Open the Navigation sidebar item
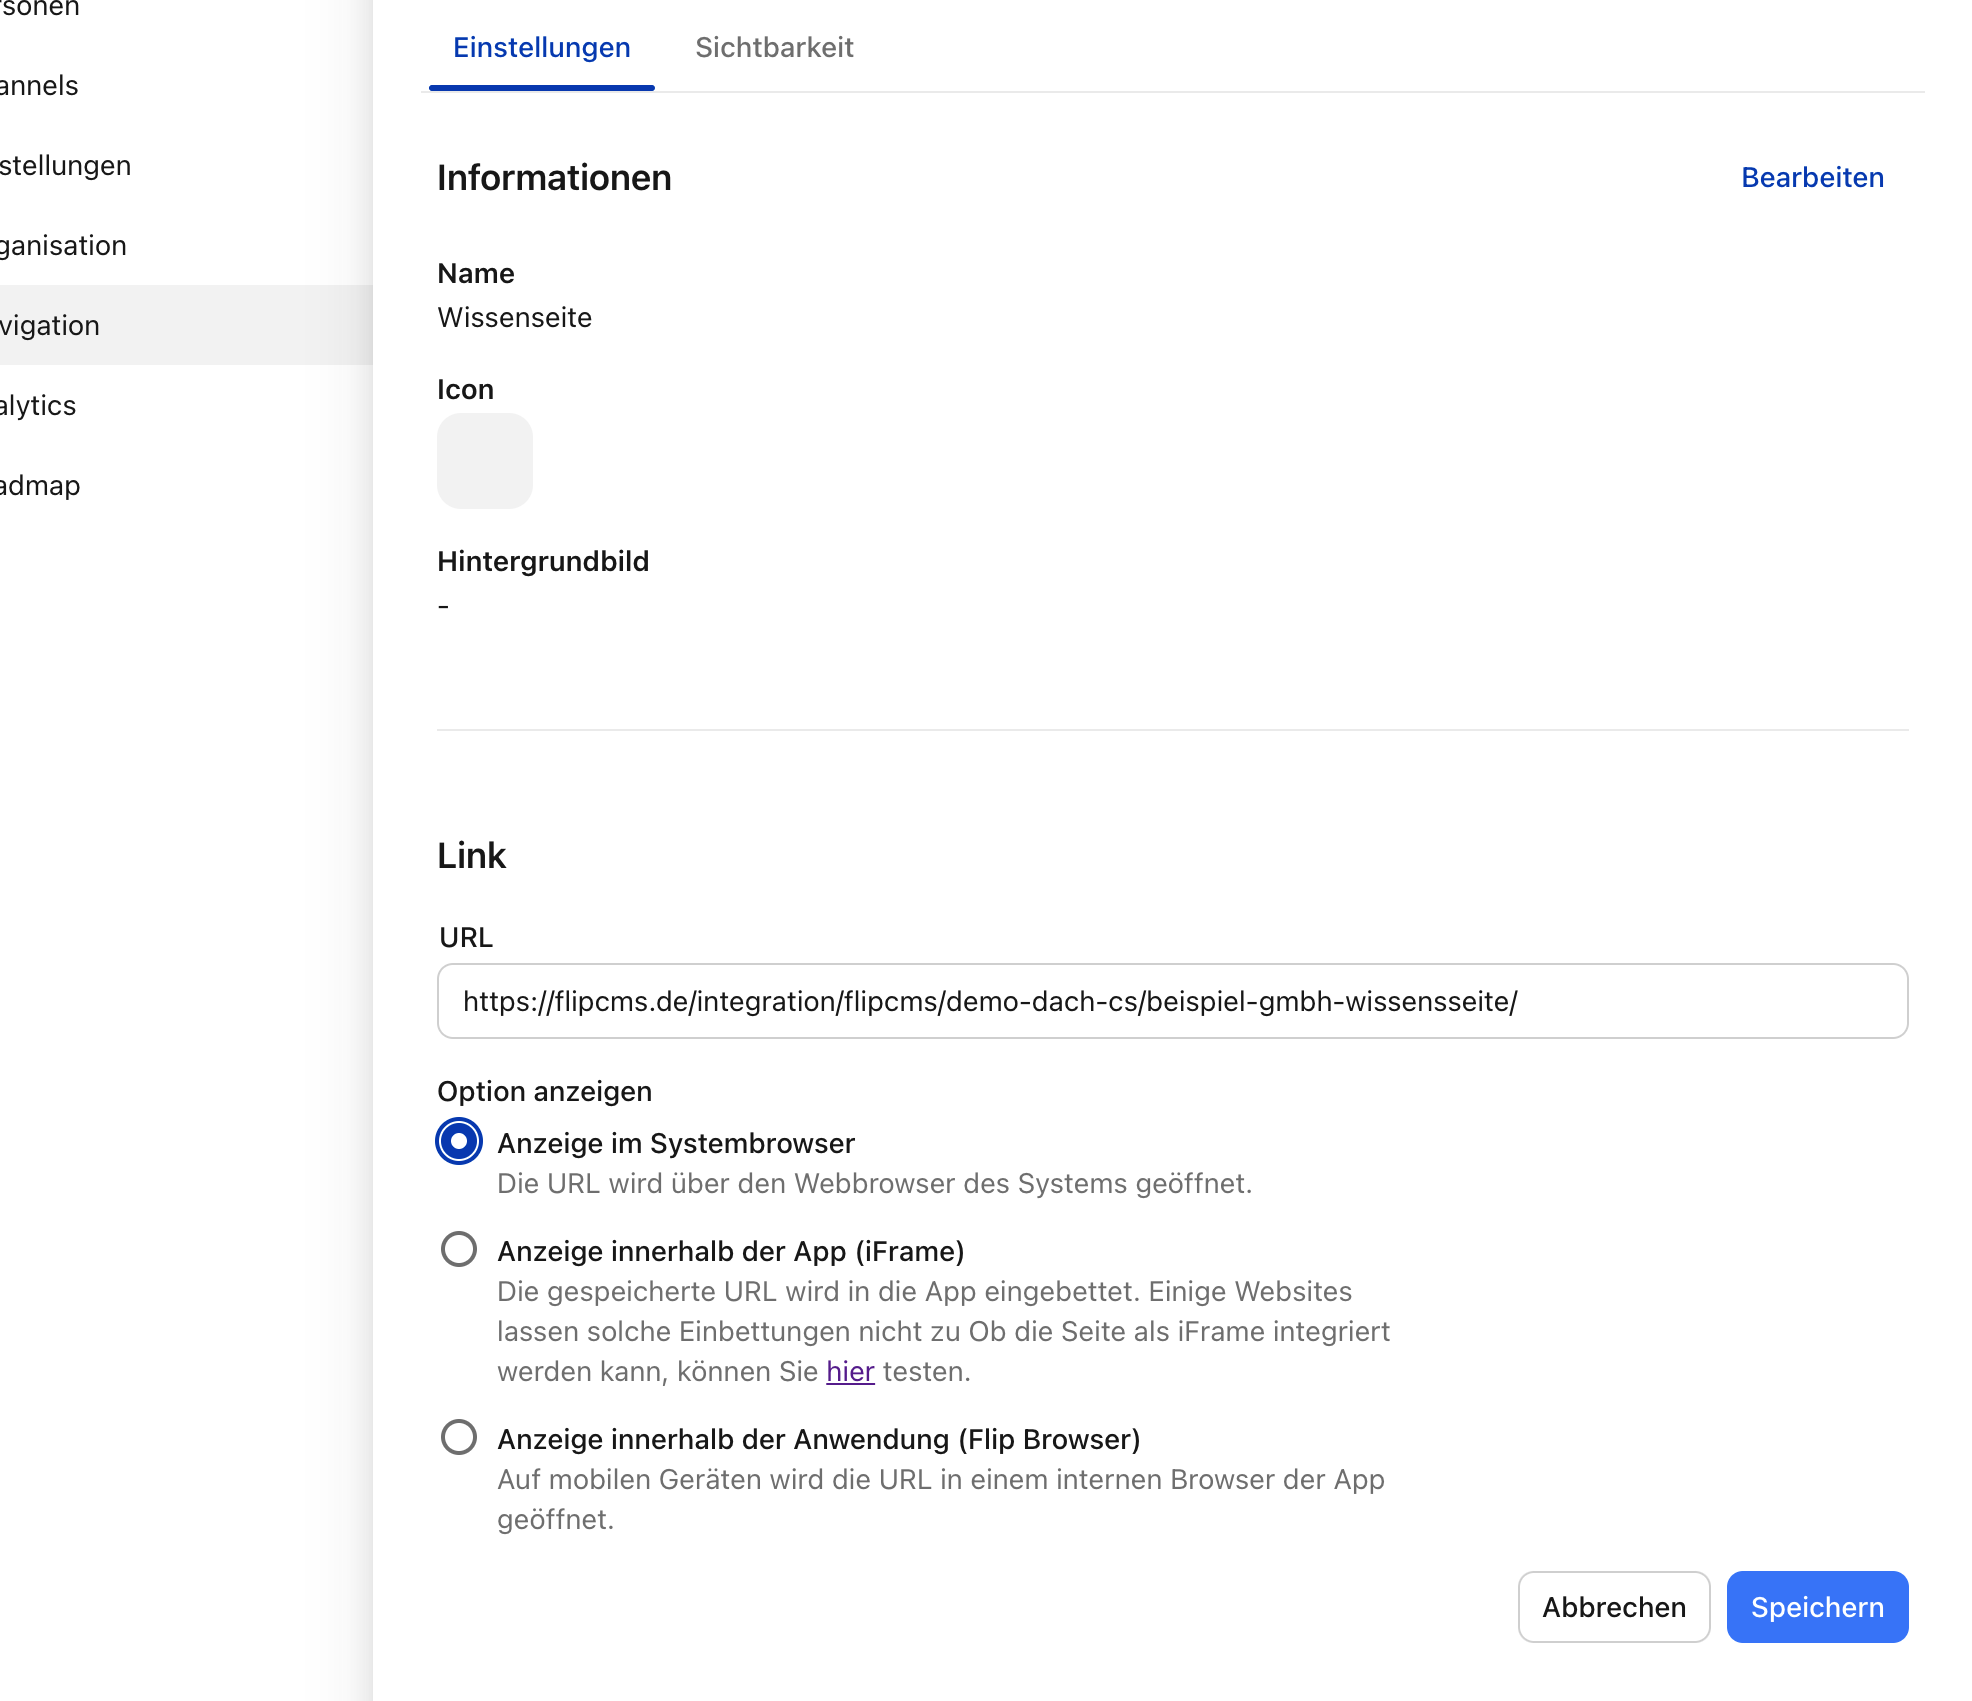 pyautogui.click(x=186, y=325)
